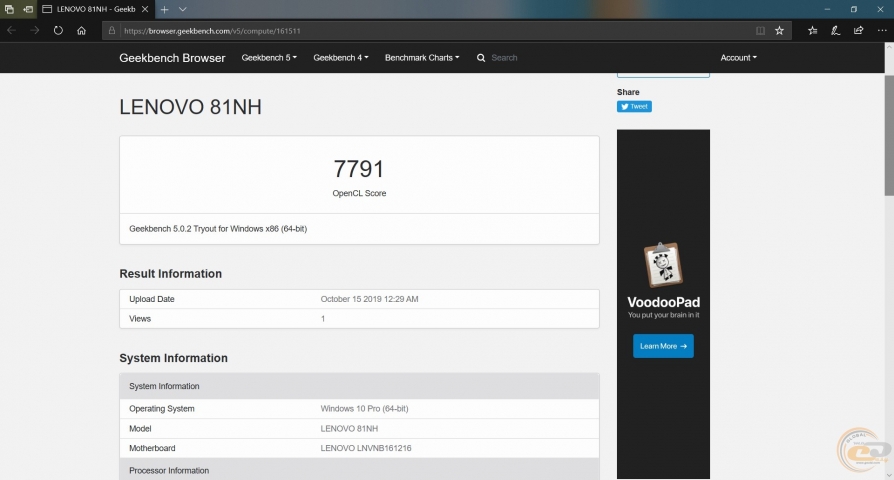Click the page vertical scrollbar thumb
894x480 pixels.
click(x=889, y=135)
